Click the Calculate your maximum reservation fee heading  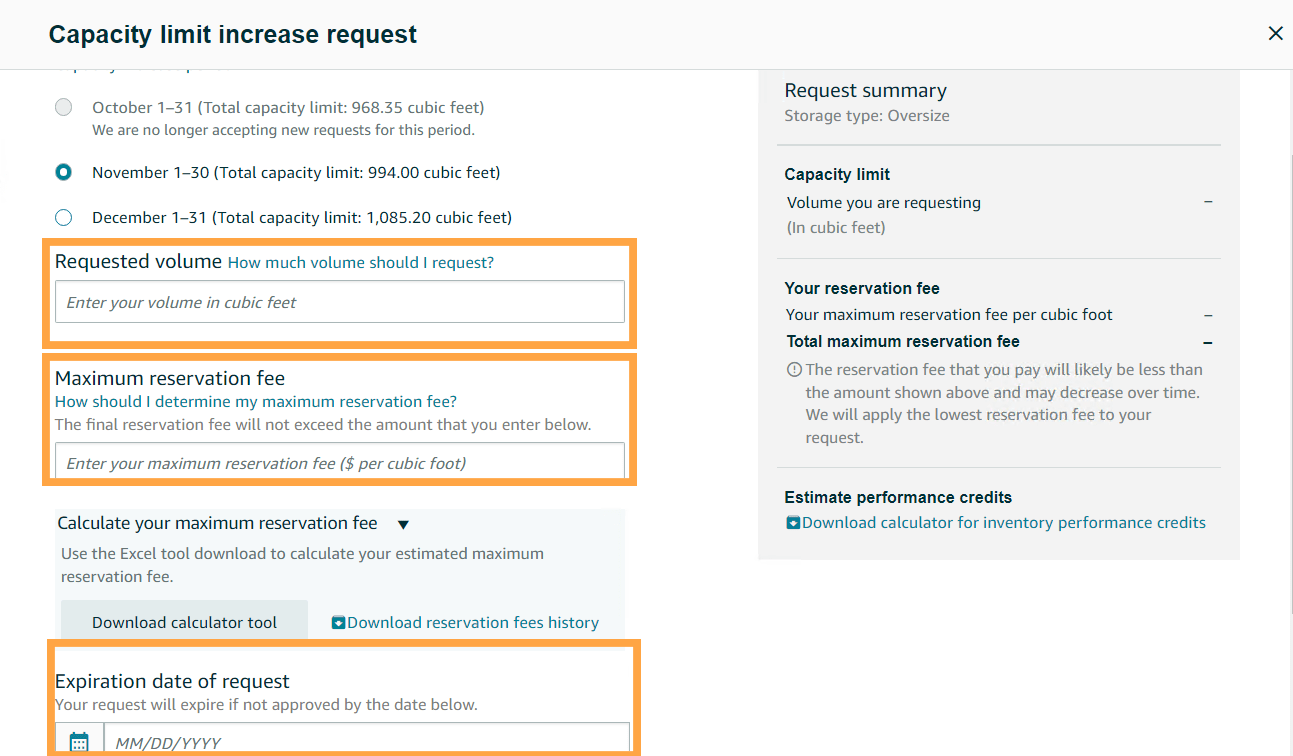[217, 523]
